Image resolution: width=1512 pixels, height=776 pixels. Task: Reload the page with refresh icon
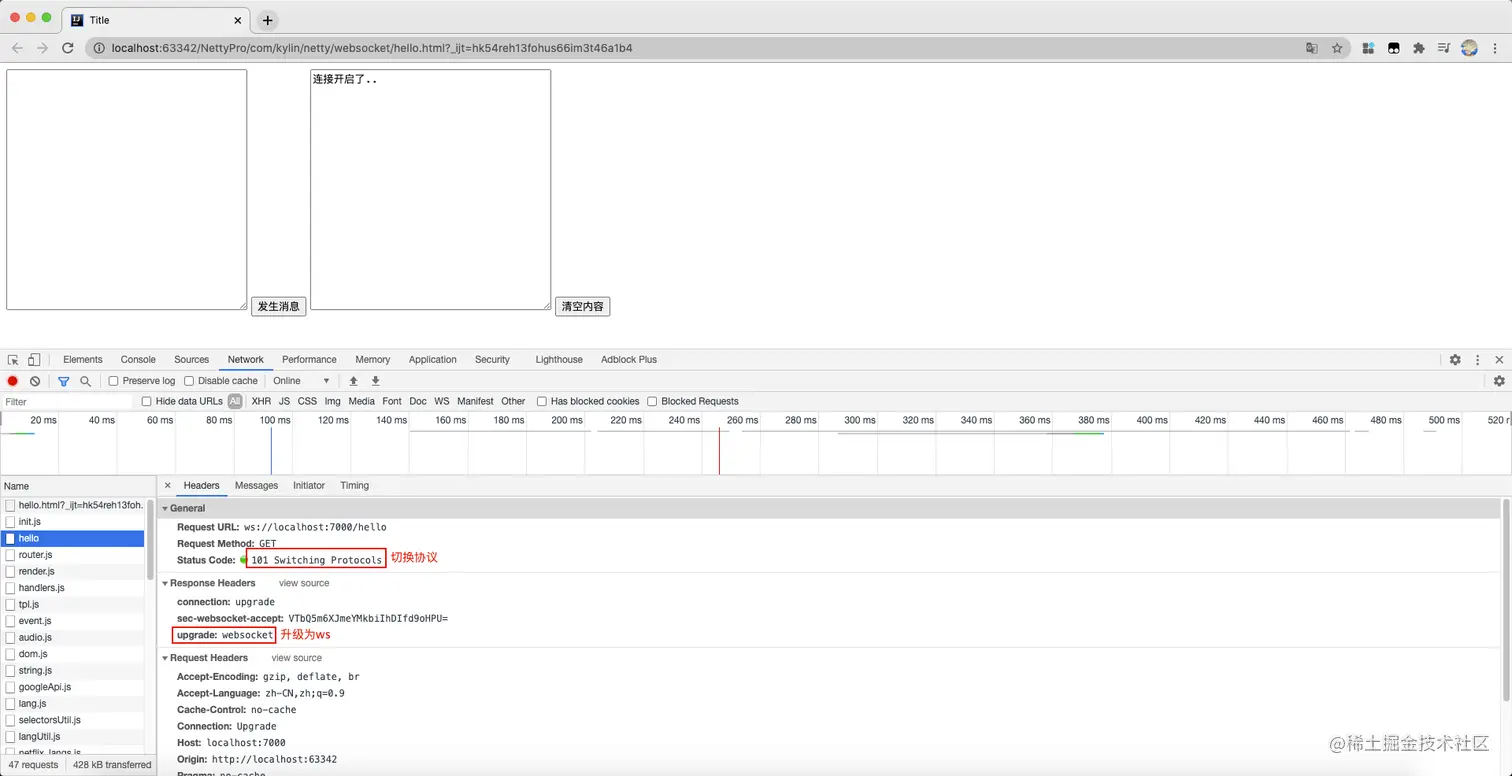coord(68,48)
